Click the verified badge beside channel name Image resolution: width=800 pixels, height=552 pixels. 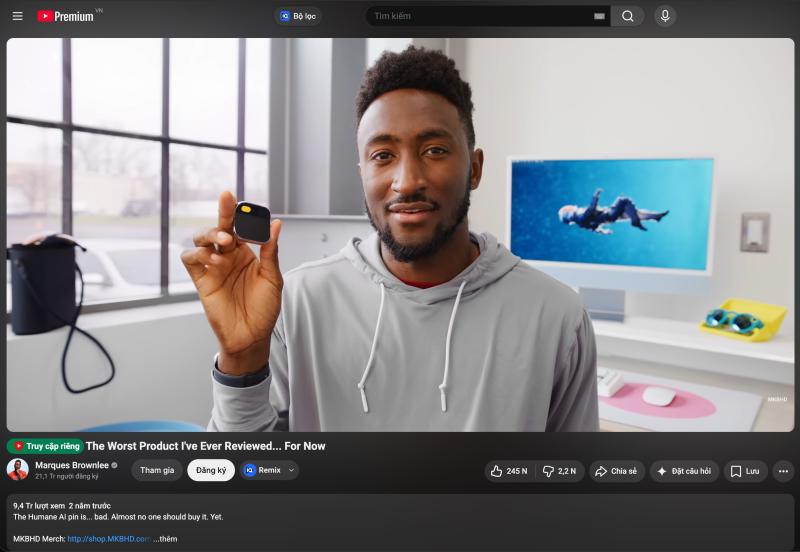tap(114, 465)
